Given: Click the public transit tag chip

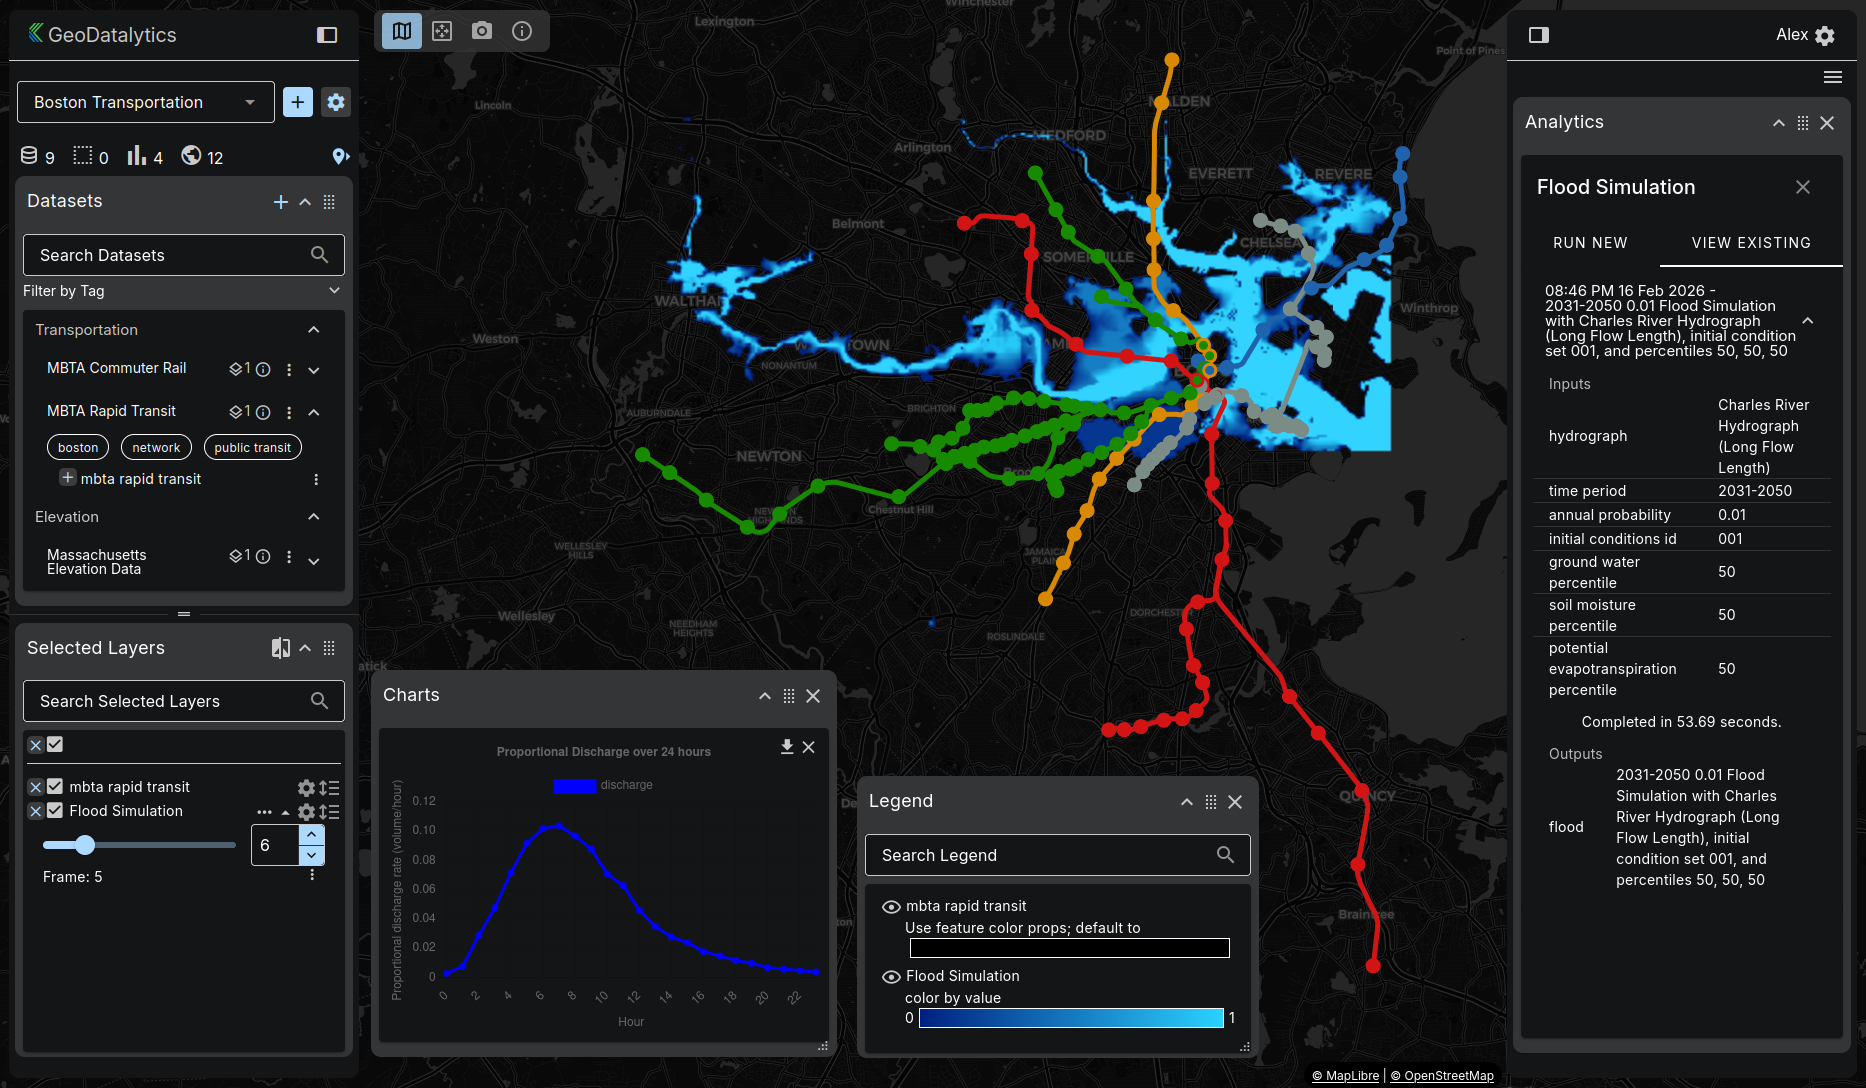Looking at the screenshot, I should [x=252, y=448].
